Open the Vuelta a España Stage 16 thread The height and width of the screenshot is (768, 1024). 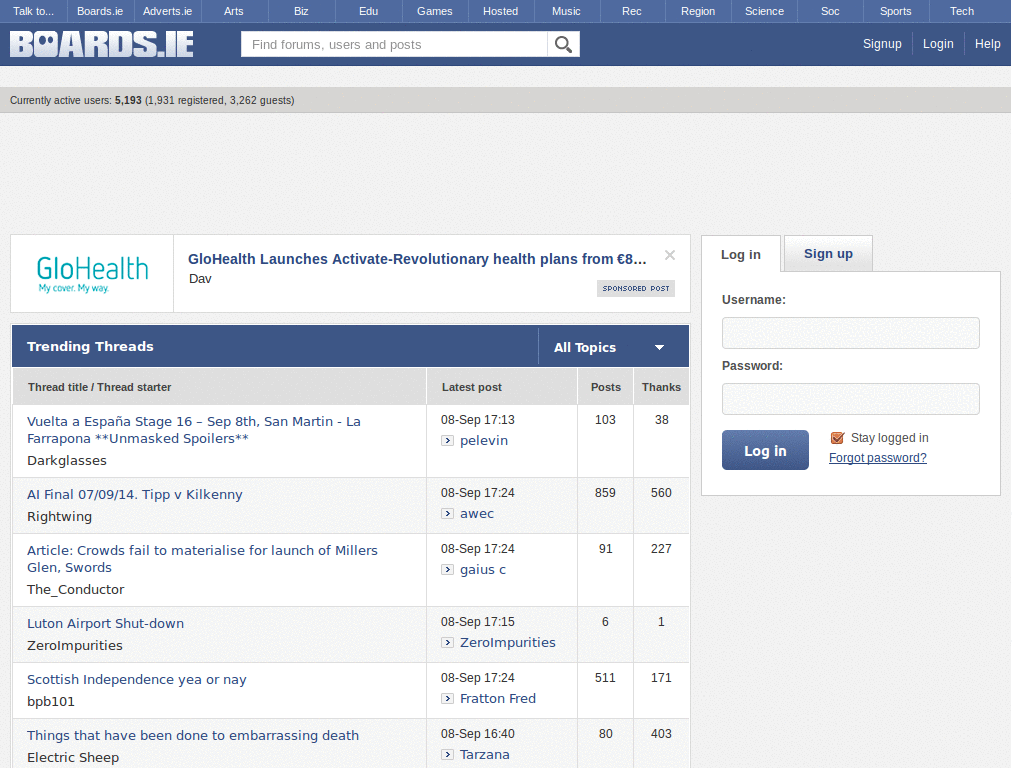pos(194,430)
